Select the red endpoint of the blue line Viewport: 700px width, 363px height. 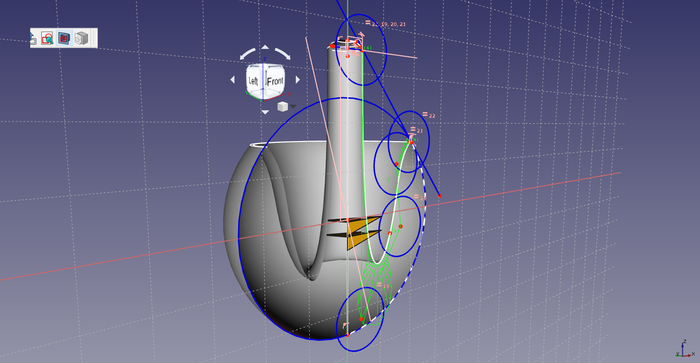tap(440, 196)
